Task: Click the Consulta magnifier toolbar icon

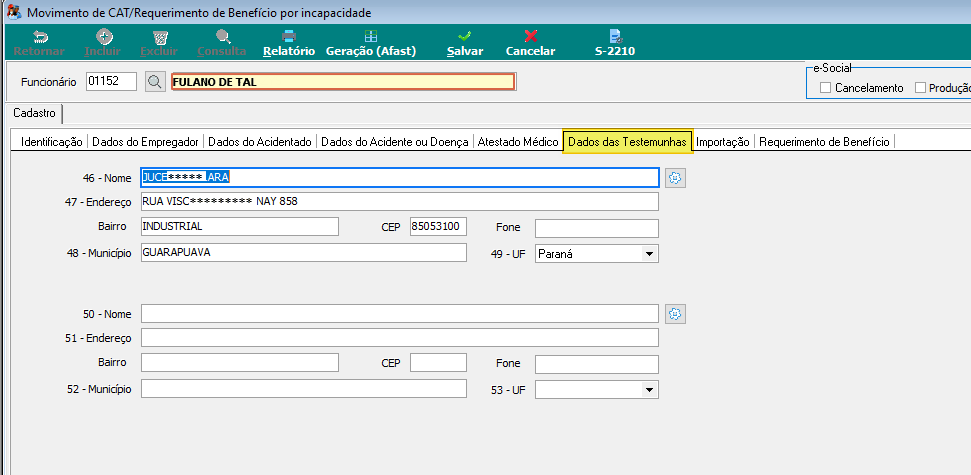Action: pyautogui.click(x=222, y=37)
